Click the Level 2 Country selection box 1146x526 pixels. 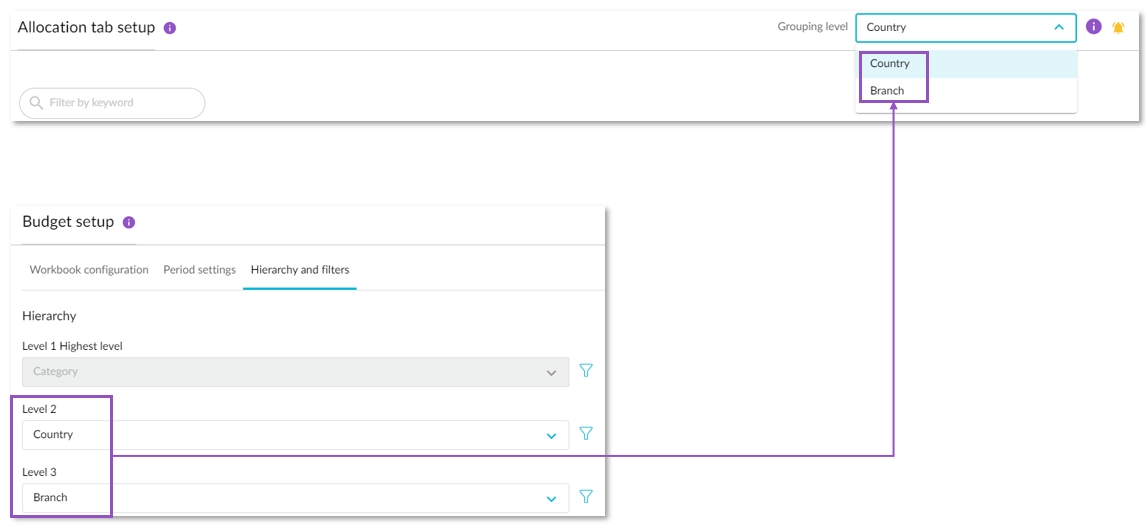(x=280, y=435)
